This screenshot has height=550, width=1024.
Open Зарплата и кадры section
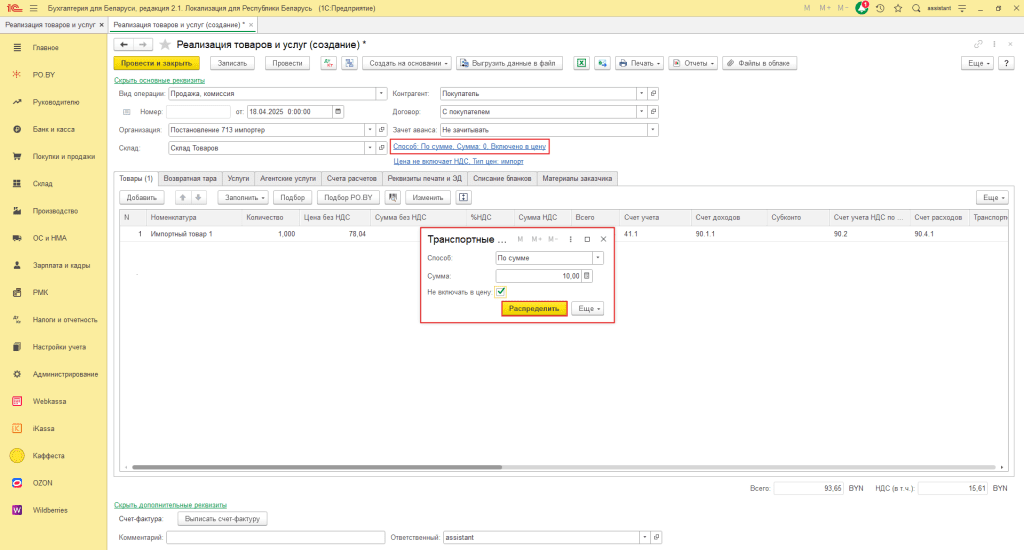(54, 265)
